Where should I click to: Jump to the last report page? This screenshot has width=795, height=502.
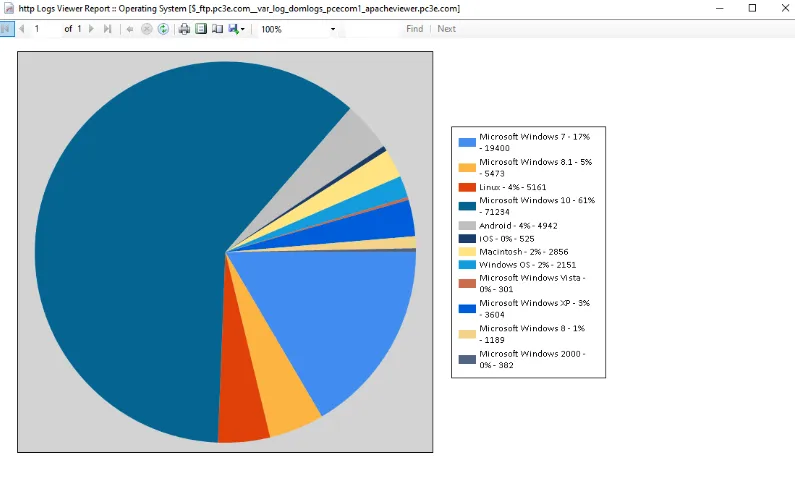click(x=107, y=29)
